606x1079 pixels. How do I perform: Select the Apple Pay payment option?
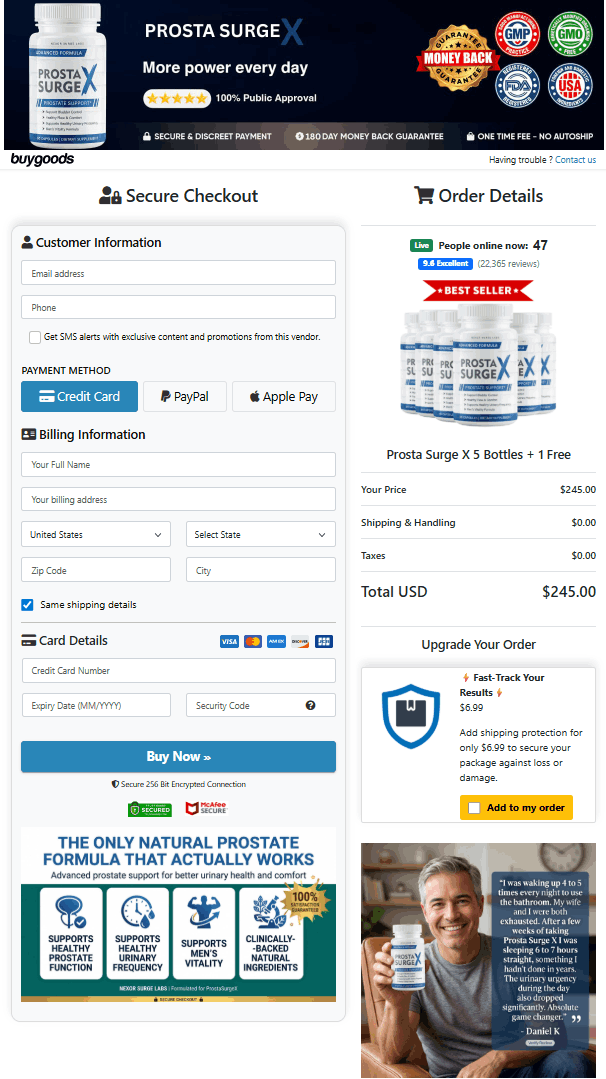tap(284, 396)
